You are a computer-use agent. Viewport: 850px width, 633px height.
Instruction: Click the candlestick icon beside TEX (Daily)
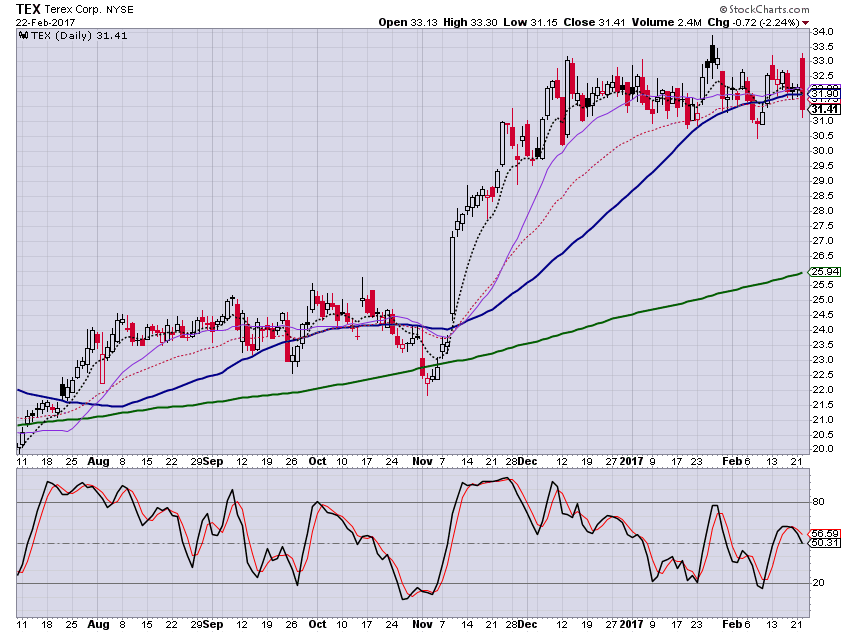[x=23, y=36]
